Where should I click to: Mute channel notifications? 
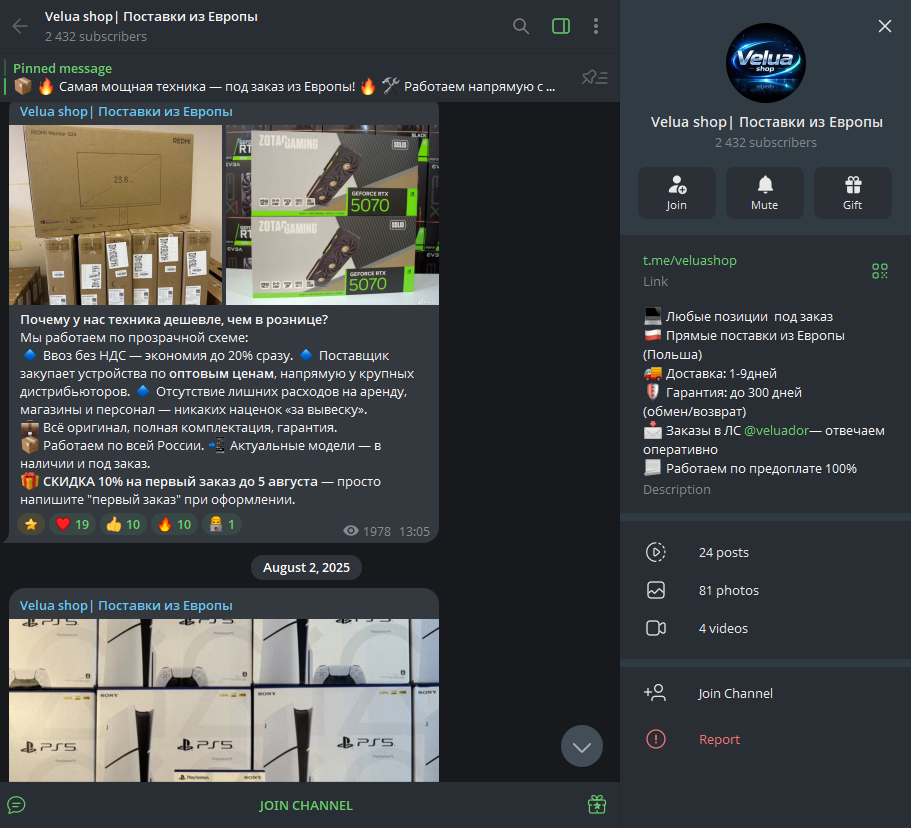click(765, 193)
